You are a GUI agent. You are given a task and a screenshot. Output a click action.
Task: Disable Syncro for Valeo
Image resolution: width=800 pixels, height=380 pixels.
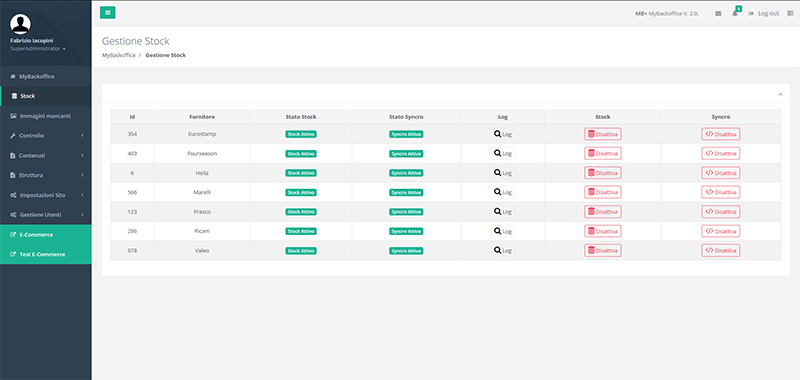[x=720, y=250]
